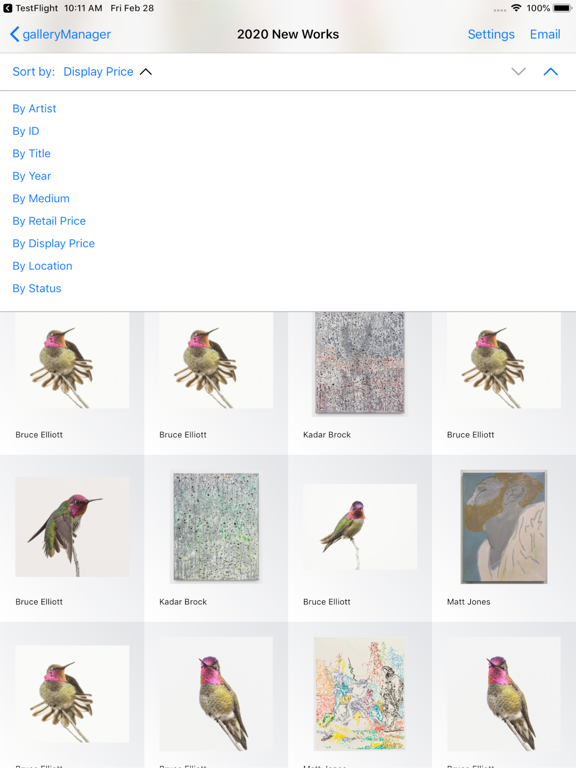Tap the ascending sort arrow icon
This screenshot has height=768, width=576.
coord(551,72)
